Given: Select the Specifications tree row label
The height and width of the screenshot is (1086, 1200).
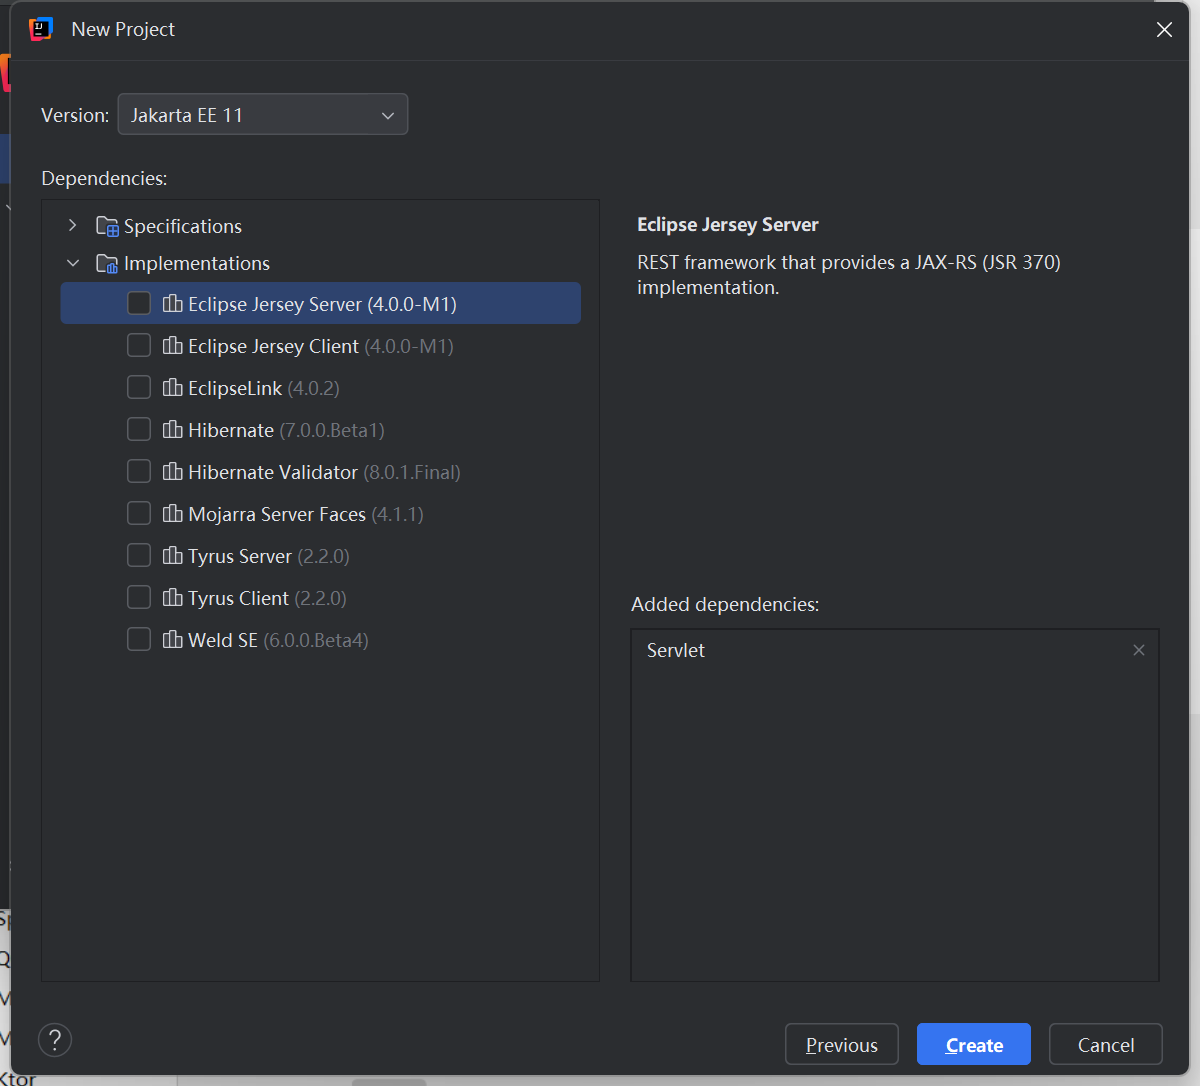Looking at the screenshot, I should (x=183, y=226).
